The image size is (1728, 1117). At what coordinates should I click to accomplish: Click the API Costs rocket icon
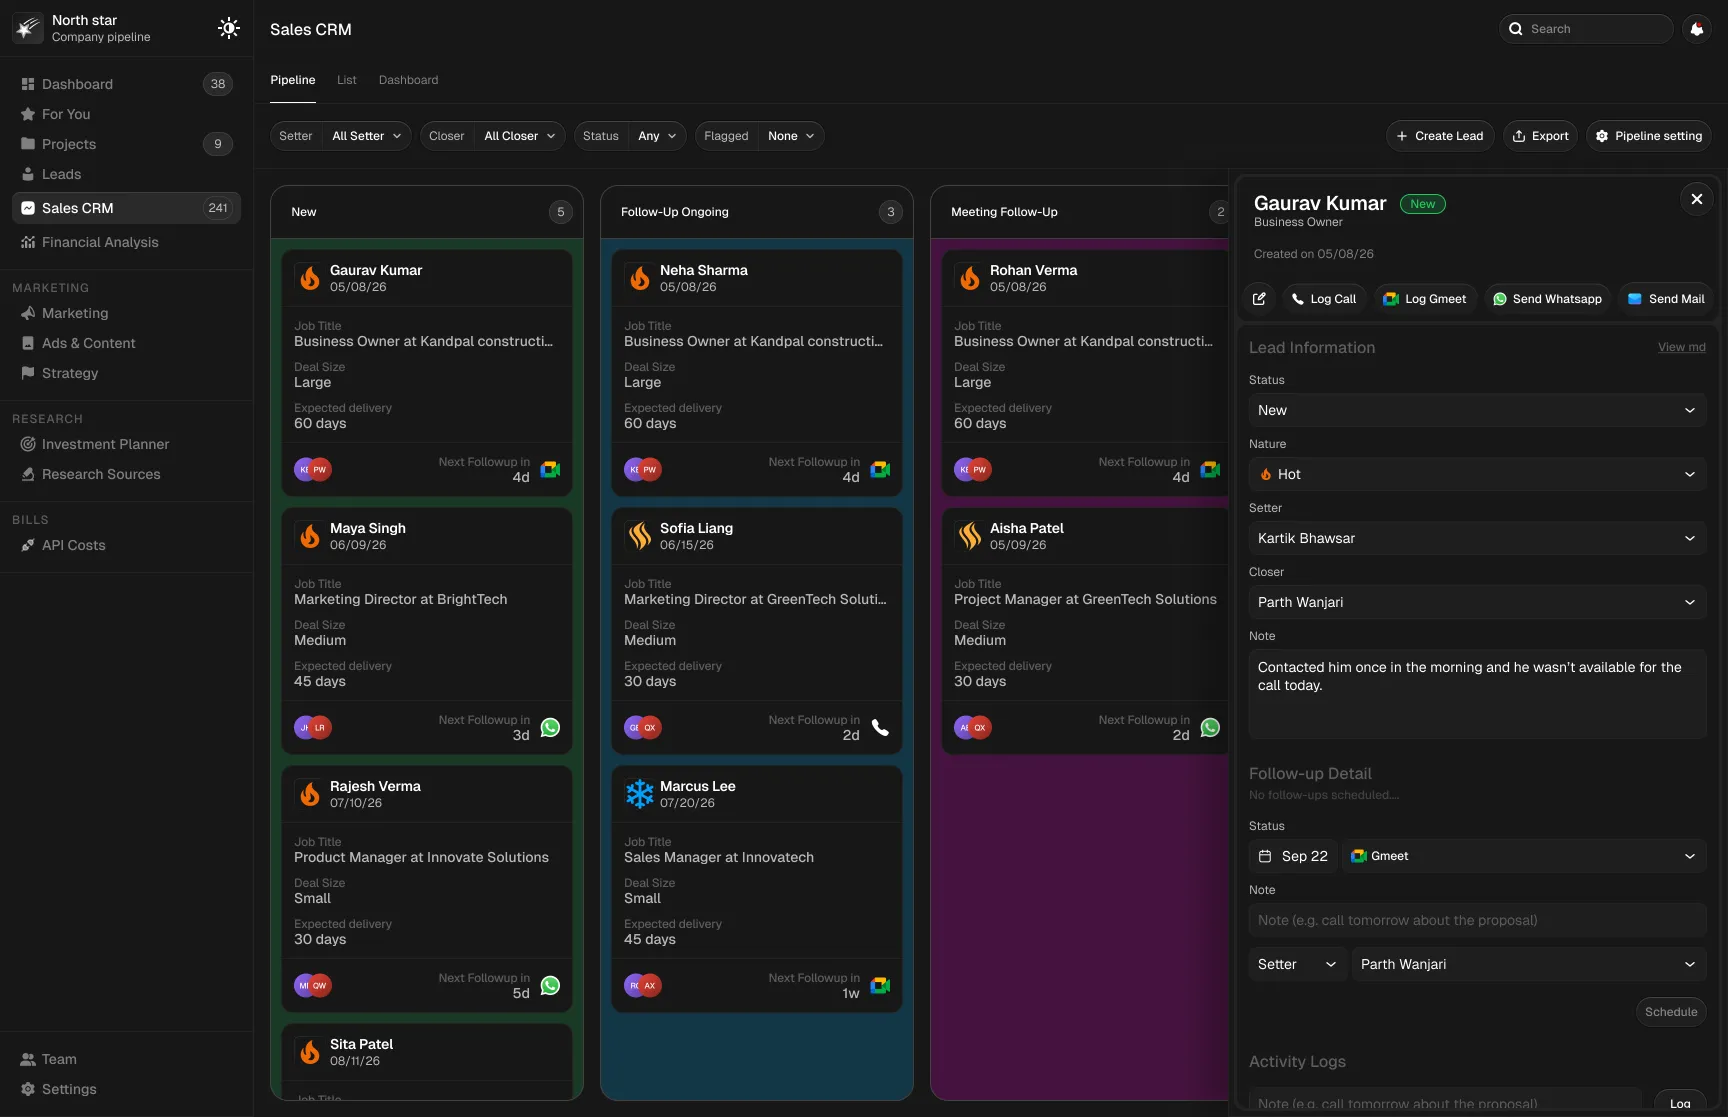[x=28, y=545]
